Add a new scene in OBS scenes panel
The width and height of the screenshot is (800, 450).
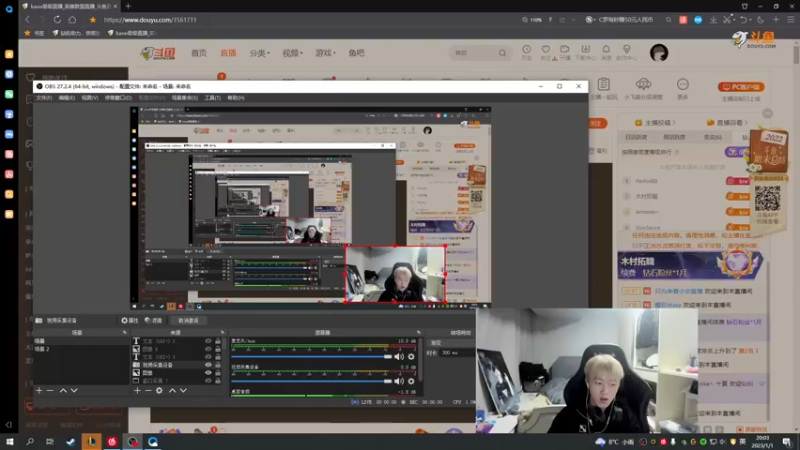pos(39,390)
